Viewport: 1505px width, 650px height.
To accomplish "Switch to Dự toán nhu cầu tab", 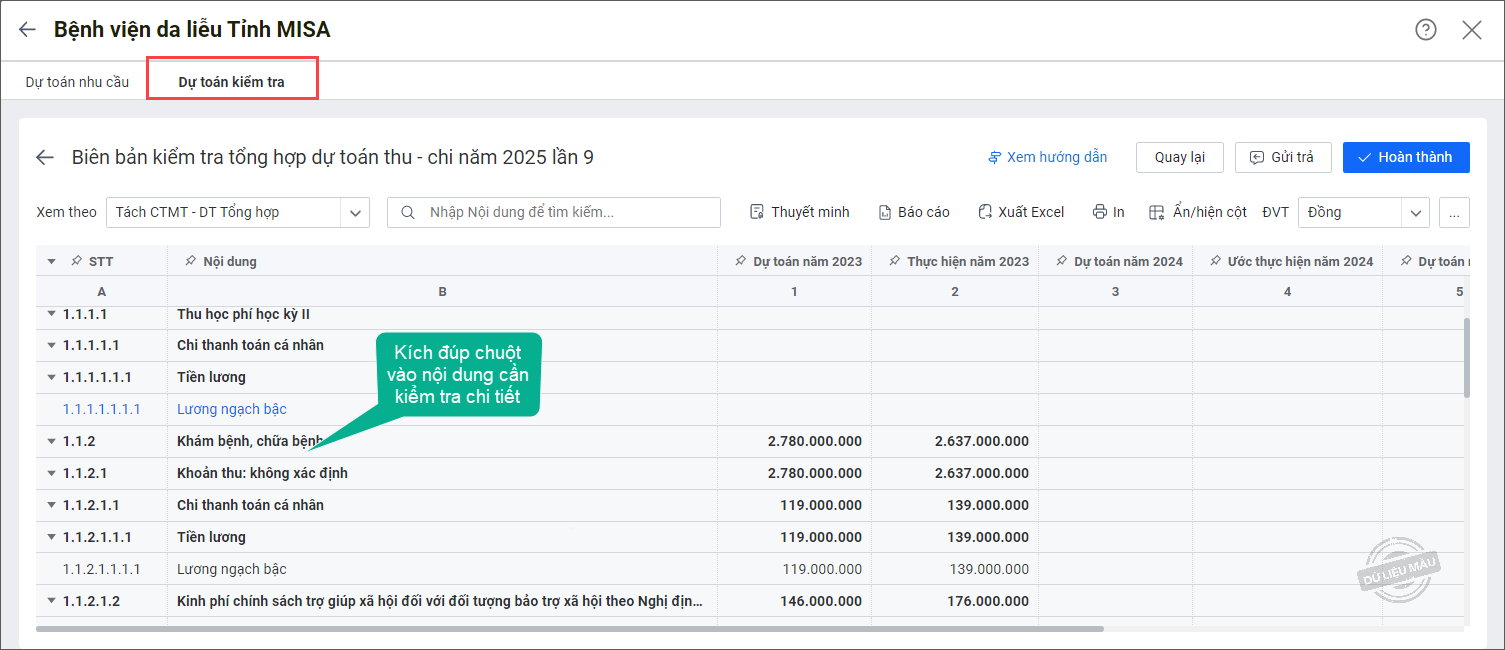I will pos(77,82).
